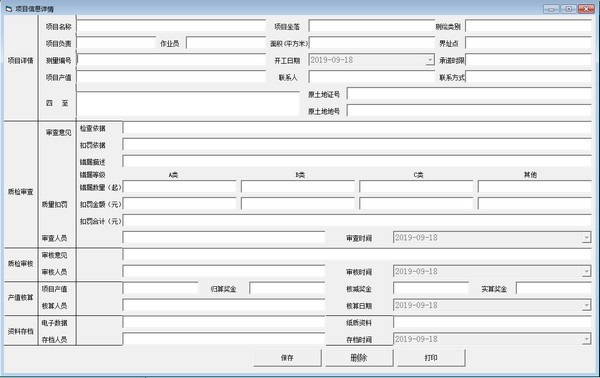600x378 pixels.
Task: Focus the 归算奖金 input field
Action: coord(287,288)
